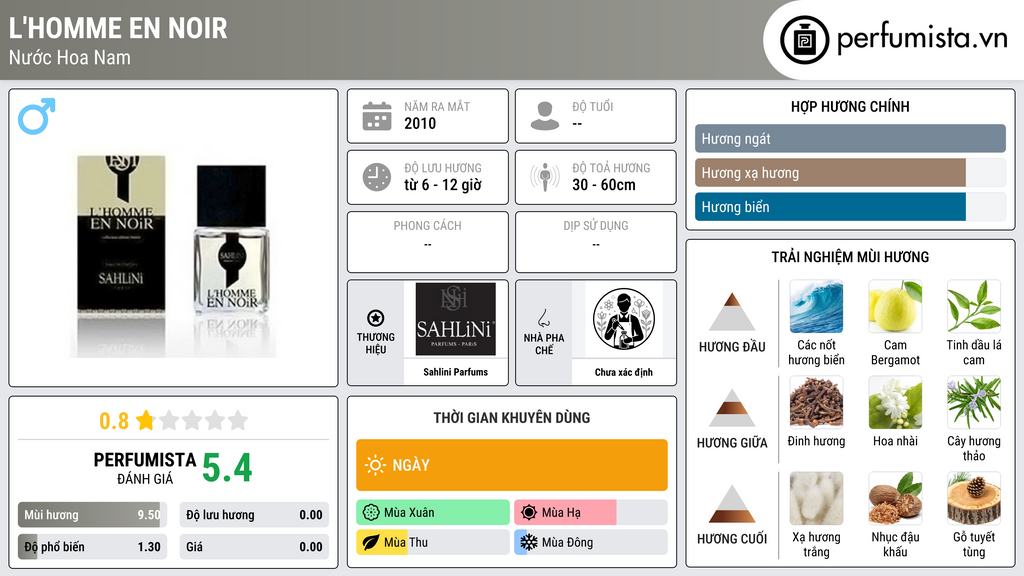Click the Trải nghiệm mùi hương heading
This screenshot has width=1024, height=576.
coord(850,257)
